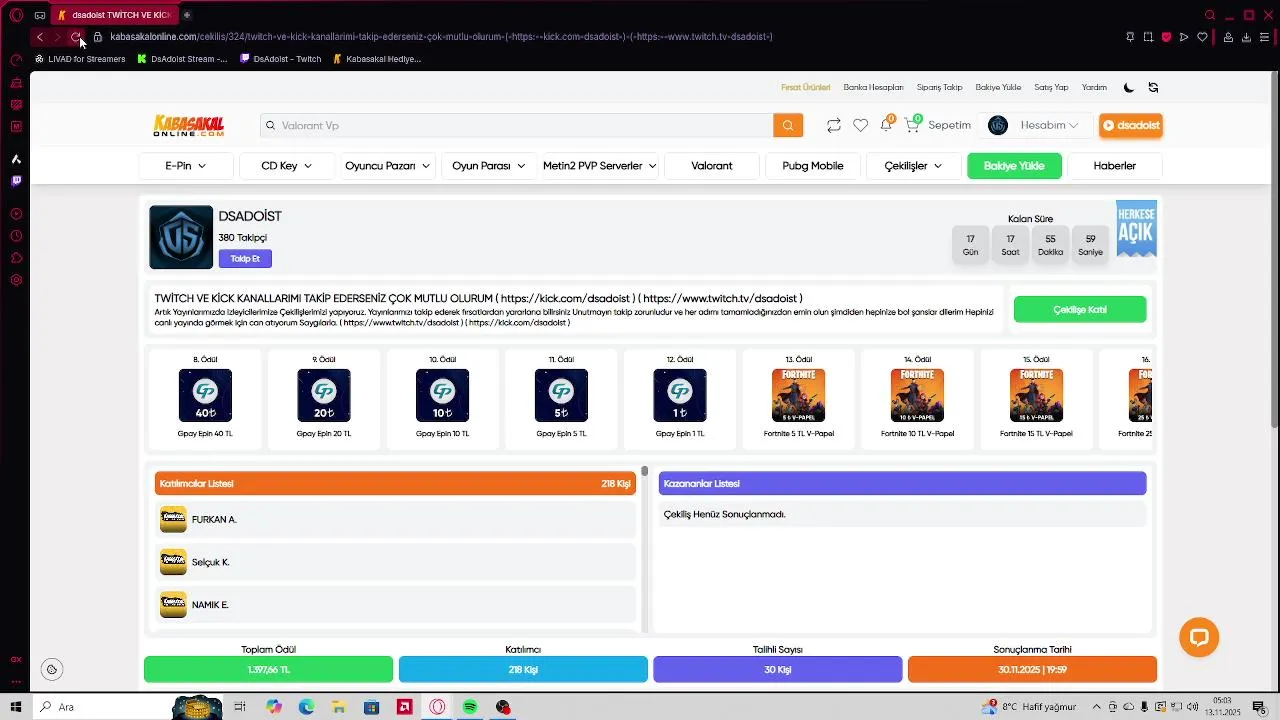Viewport: 1280px width, 720px height.
Task: Expand the Çekilişler dropdown
Action: [x=913, y=166]
